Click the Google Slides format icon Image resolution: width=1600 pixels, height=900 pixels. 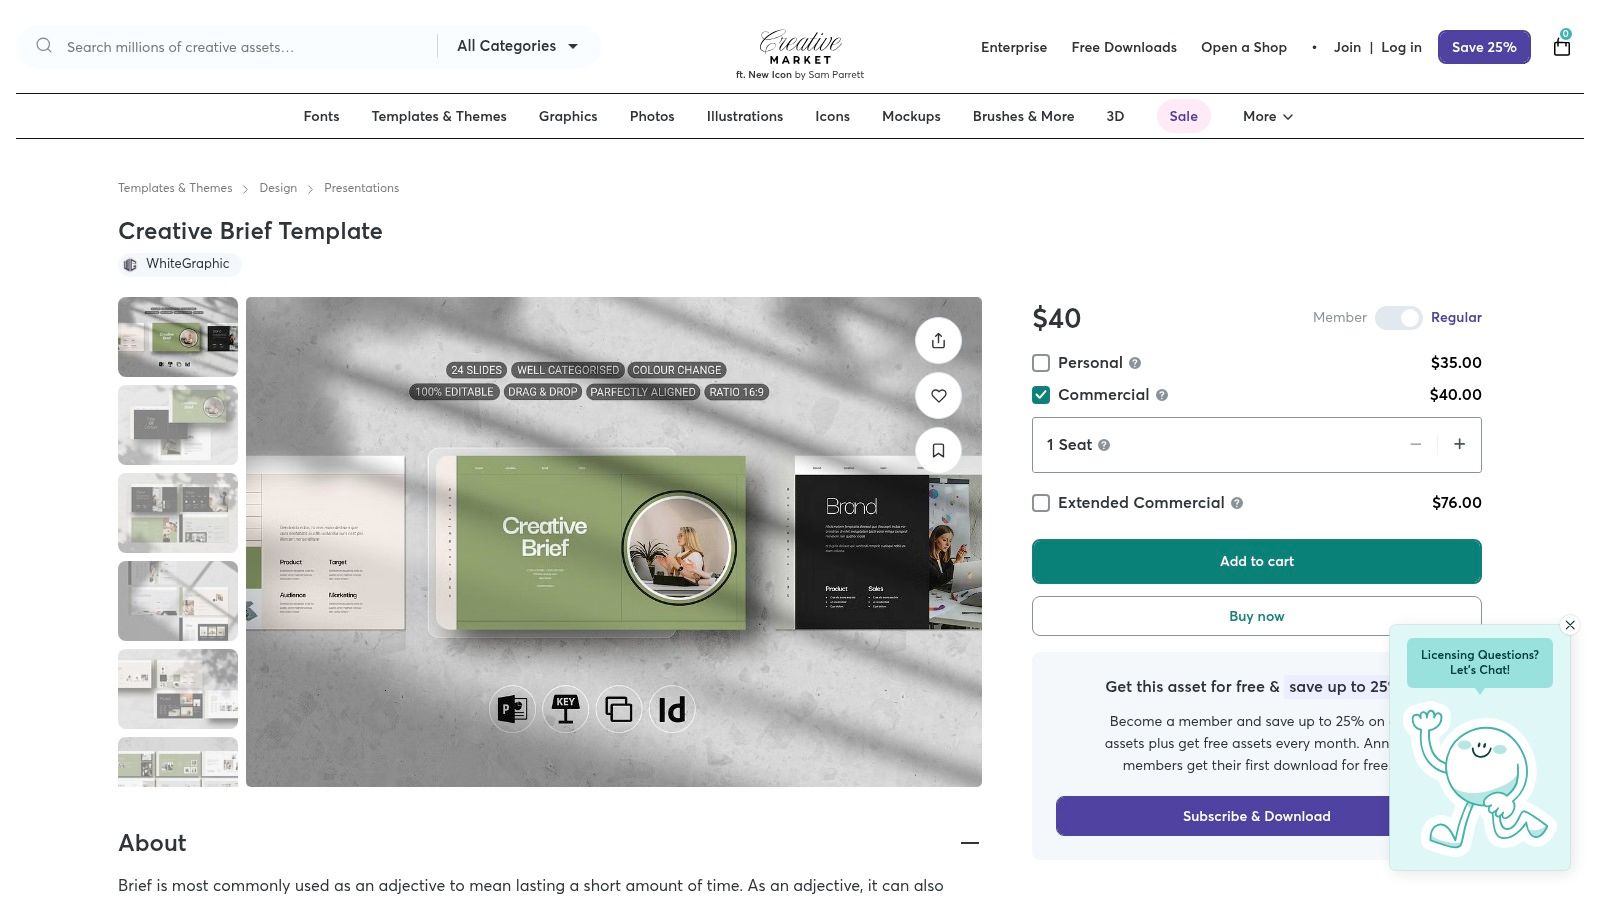[x=619, y=708]
